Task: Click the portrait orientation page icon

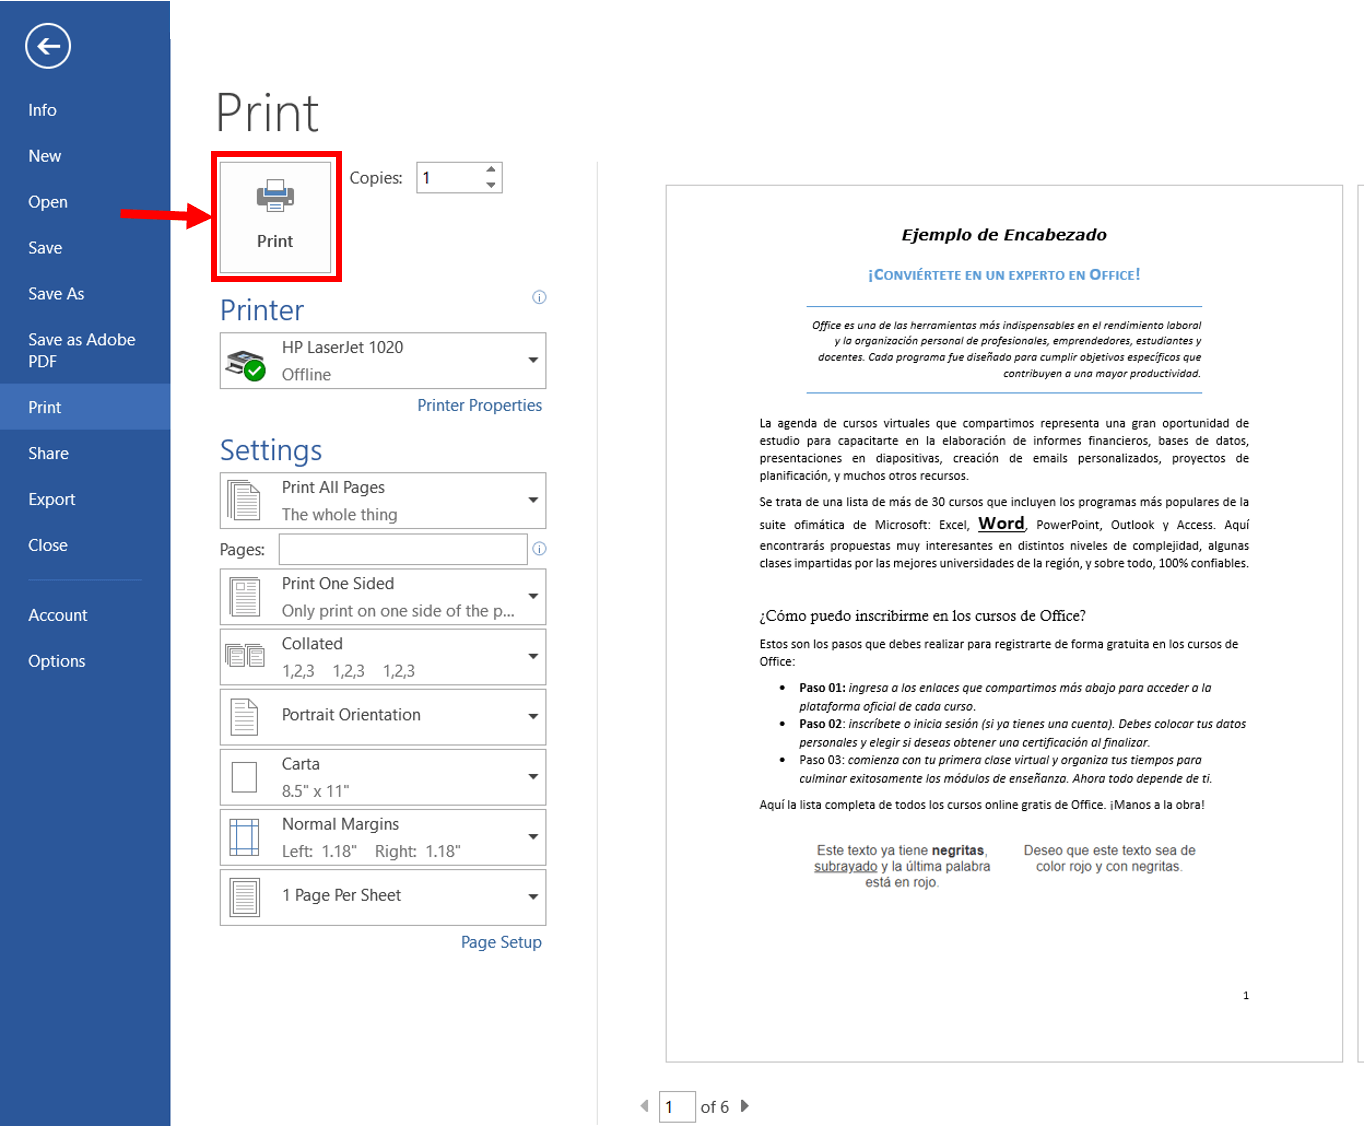Action: (245, 717)
